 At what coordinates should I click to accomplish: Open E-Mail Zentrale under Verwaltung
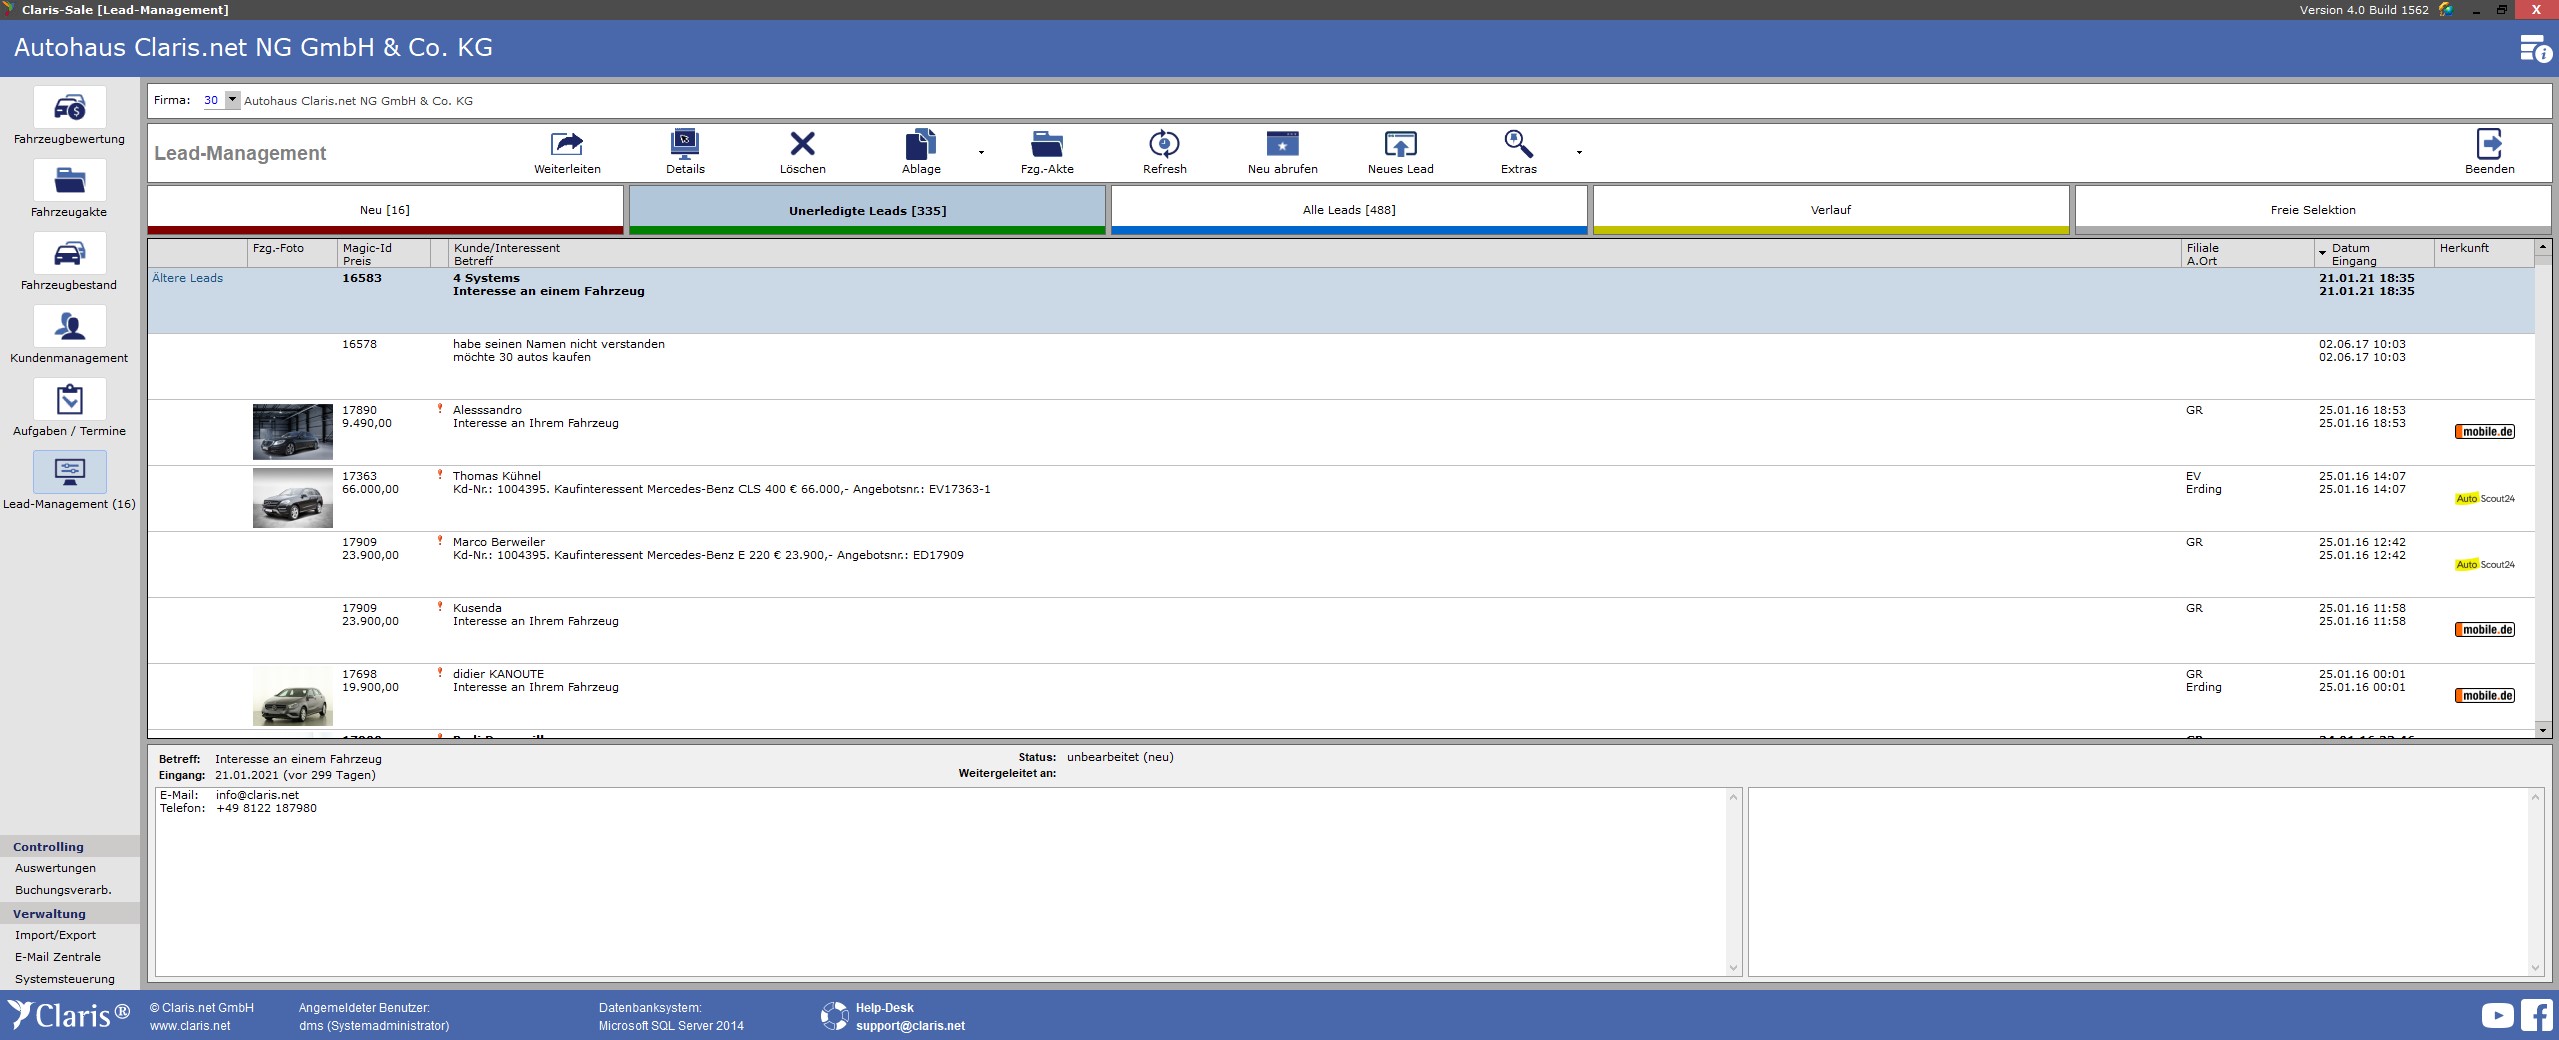(x=58, y=957)
